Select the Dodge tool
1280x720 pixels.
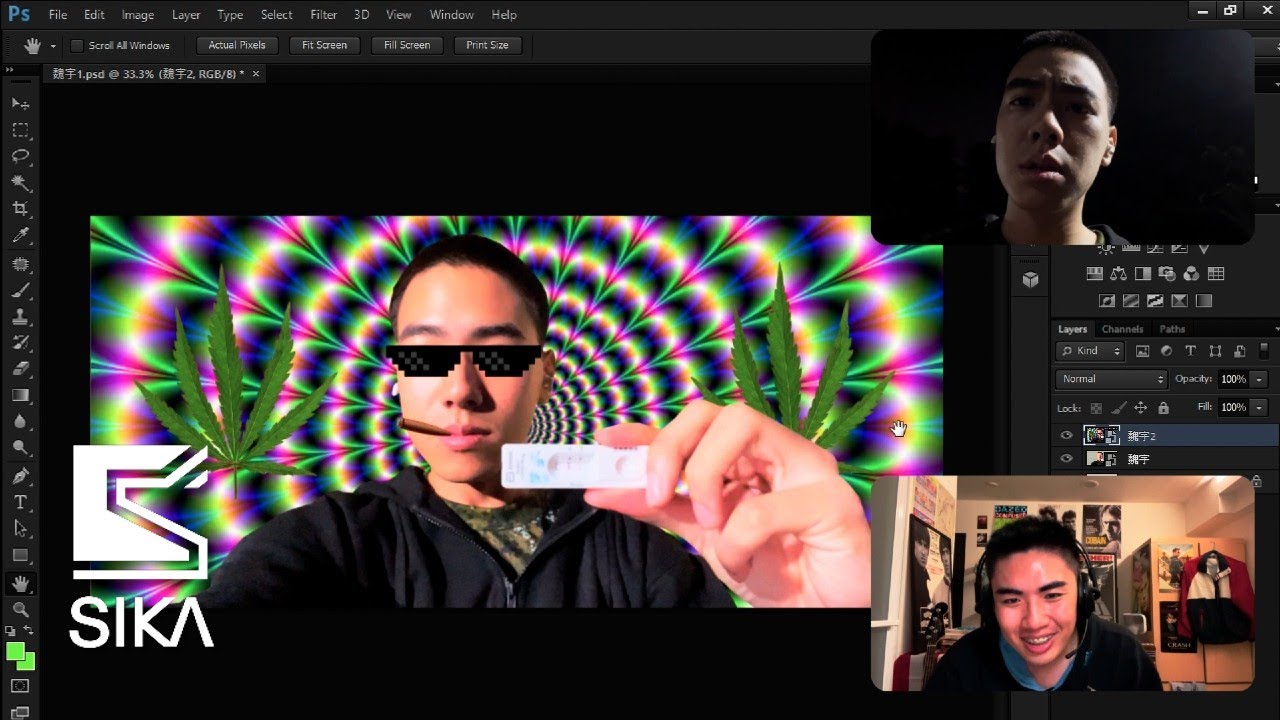(20, 448)
